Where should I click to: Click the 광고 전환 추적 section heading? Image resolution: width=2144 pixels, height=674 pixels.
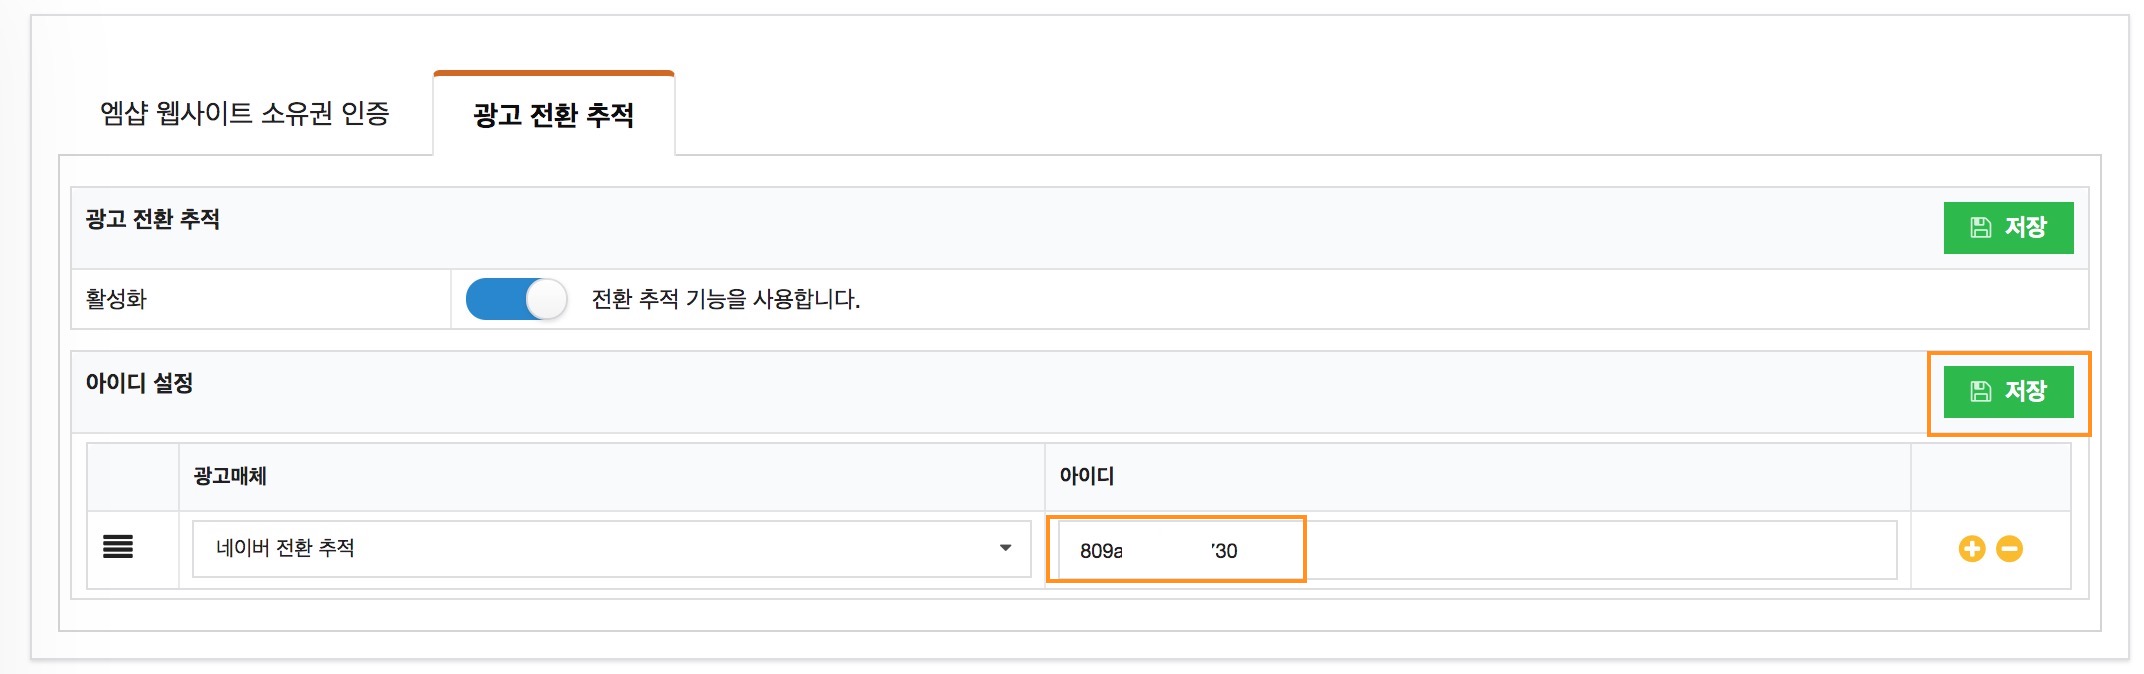click(153, 219)
